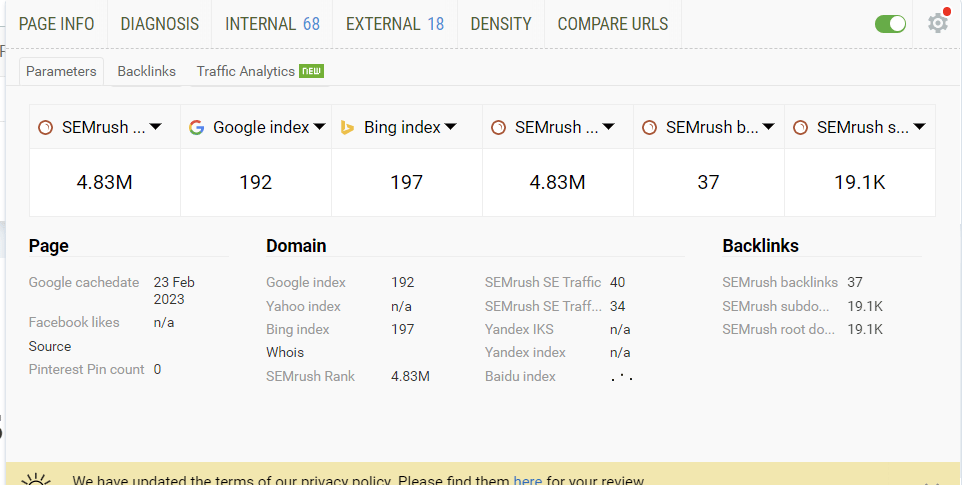Open the Whois link under Domain
This screenshot has width=962, height=485.
[285, 353]
